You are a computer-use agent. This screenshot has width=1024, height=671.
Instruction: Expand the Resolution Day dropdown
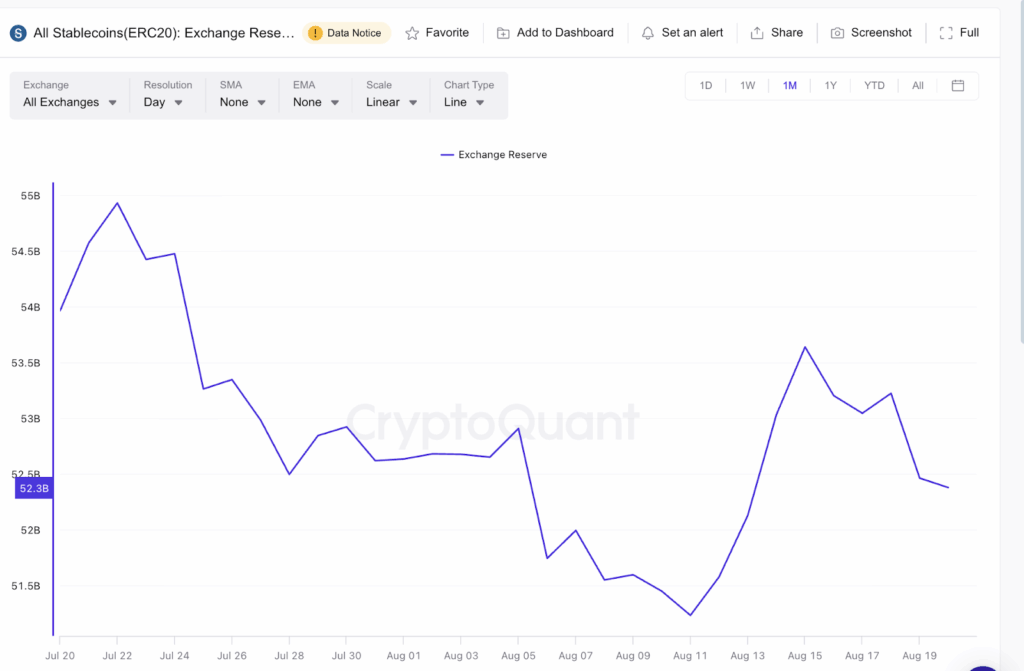coord(167,95)
